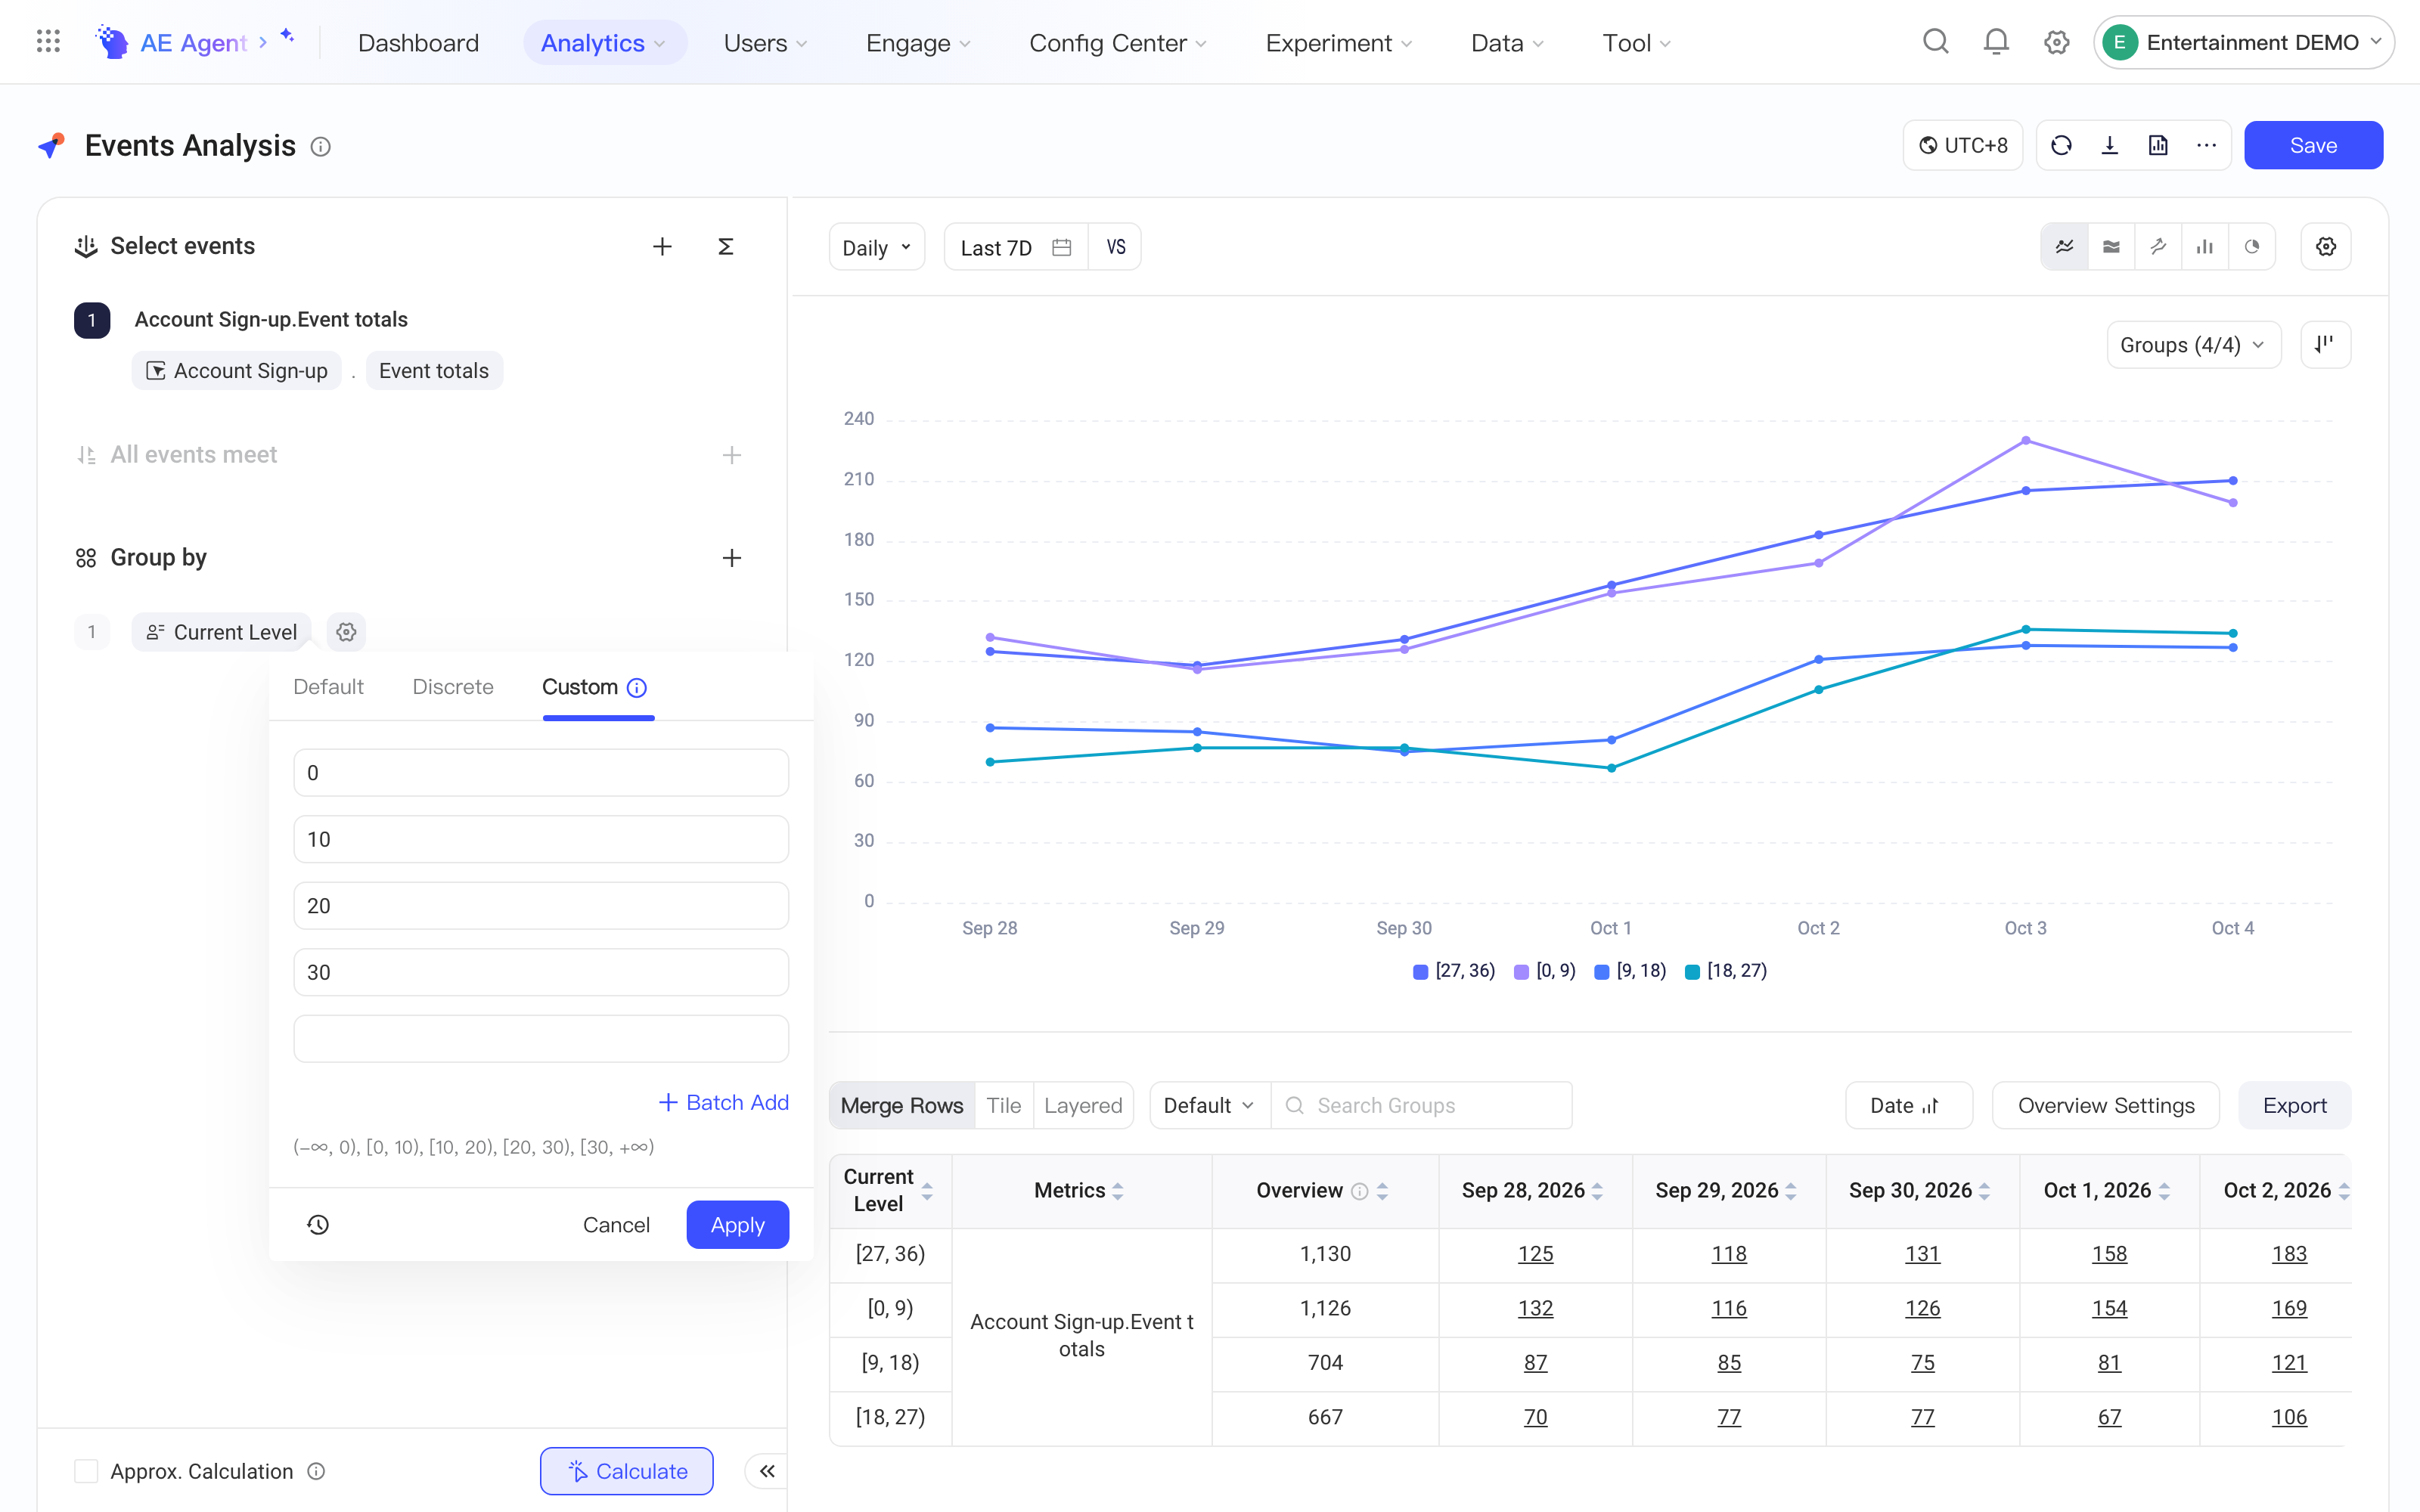This screenshot has width=2420, height=1512.
Task: Switch table layout to Layered
Action: point(1083,1106)
